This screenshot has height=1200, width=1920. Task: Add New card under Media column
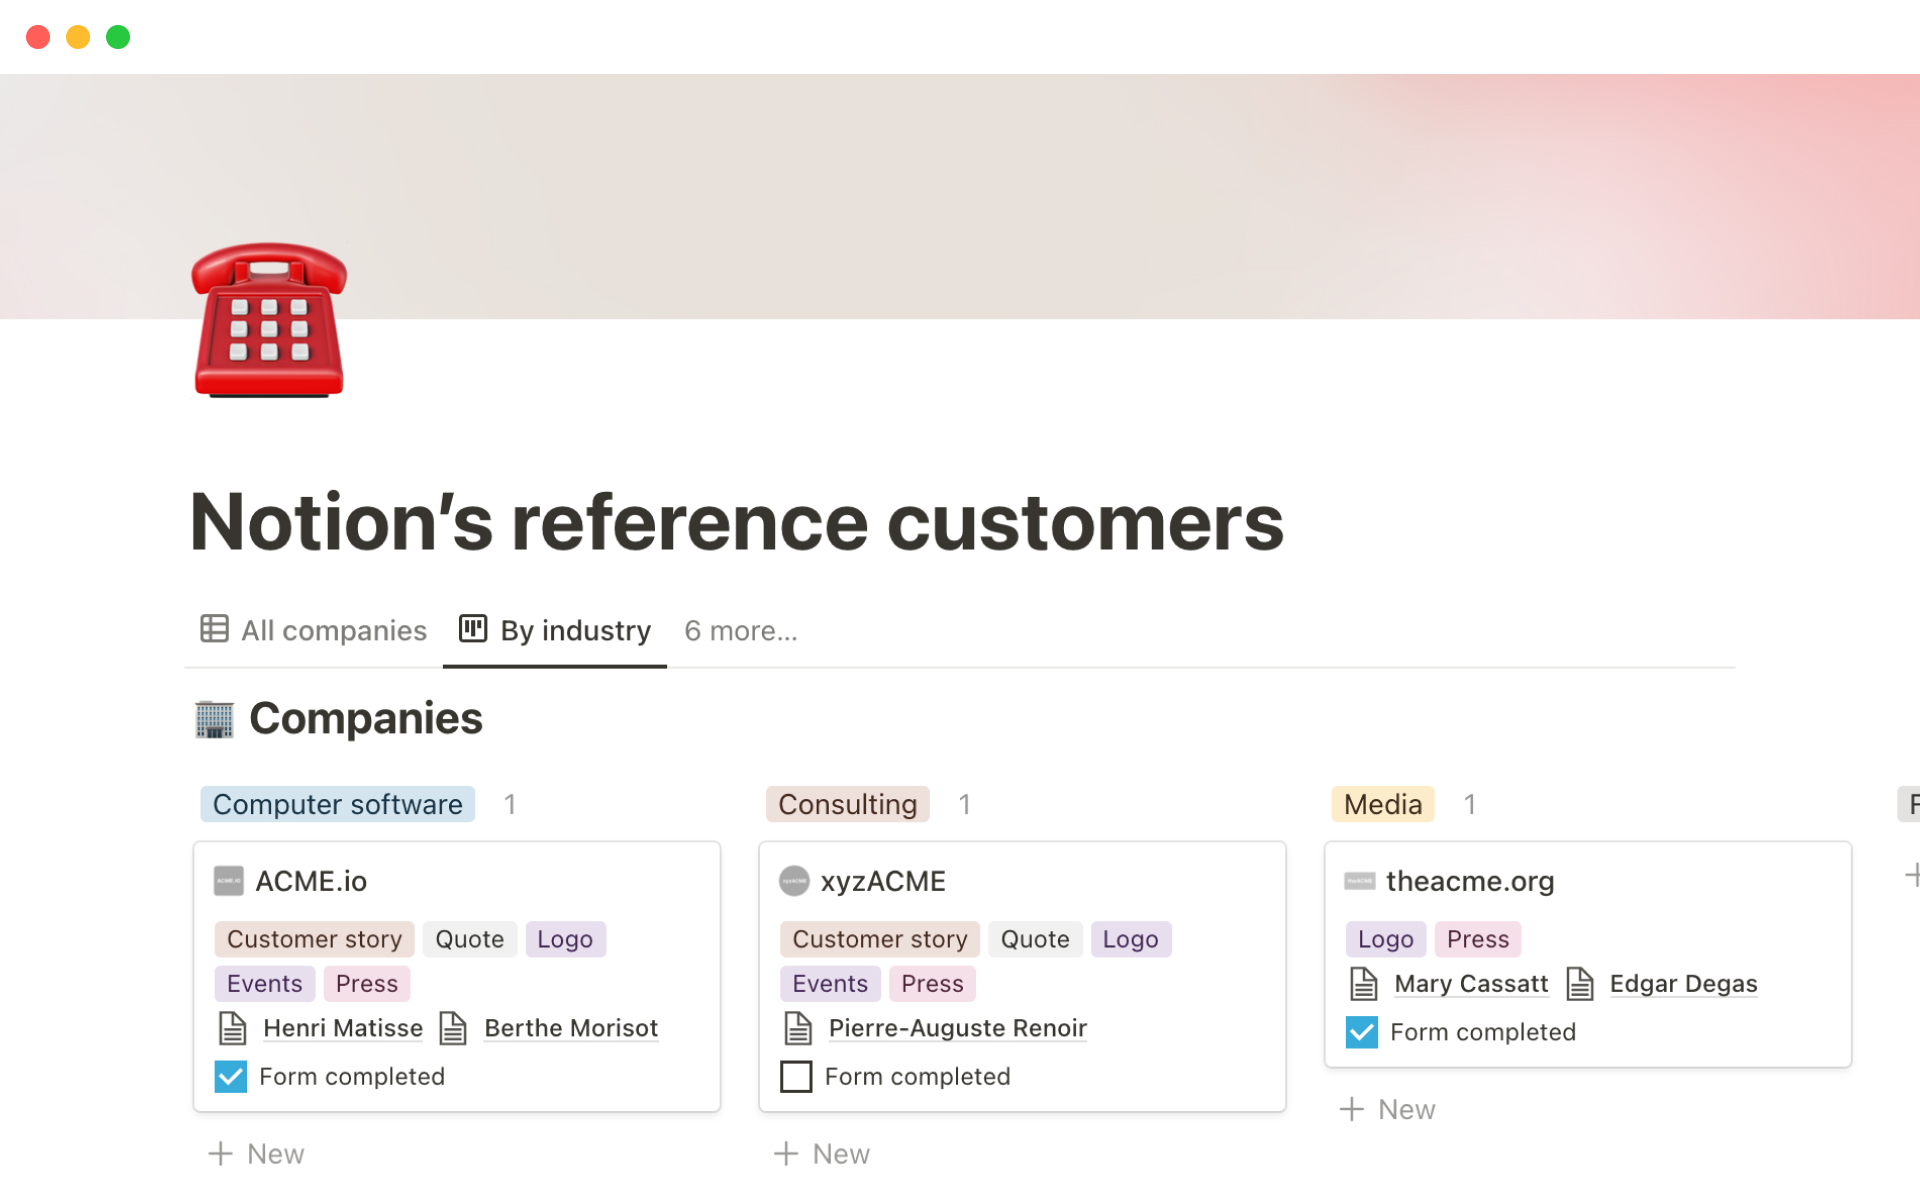coord(1388,1109)
